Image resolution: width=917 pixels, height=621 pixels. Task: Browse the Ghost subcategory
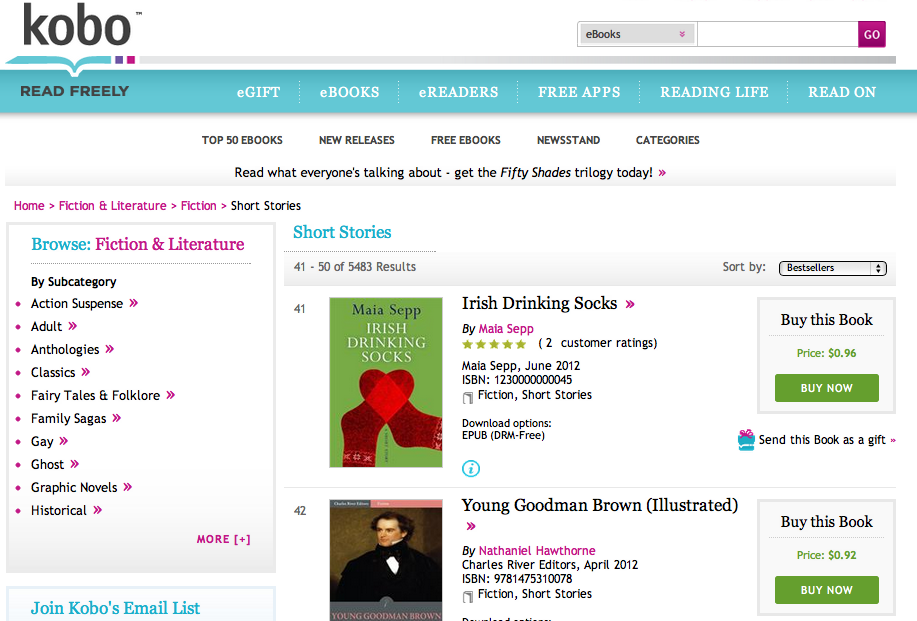[x=47, y=464]
